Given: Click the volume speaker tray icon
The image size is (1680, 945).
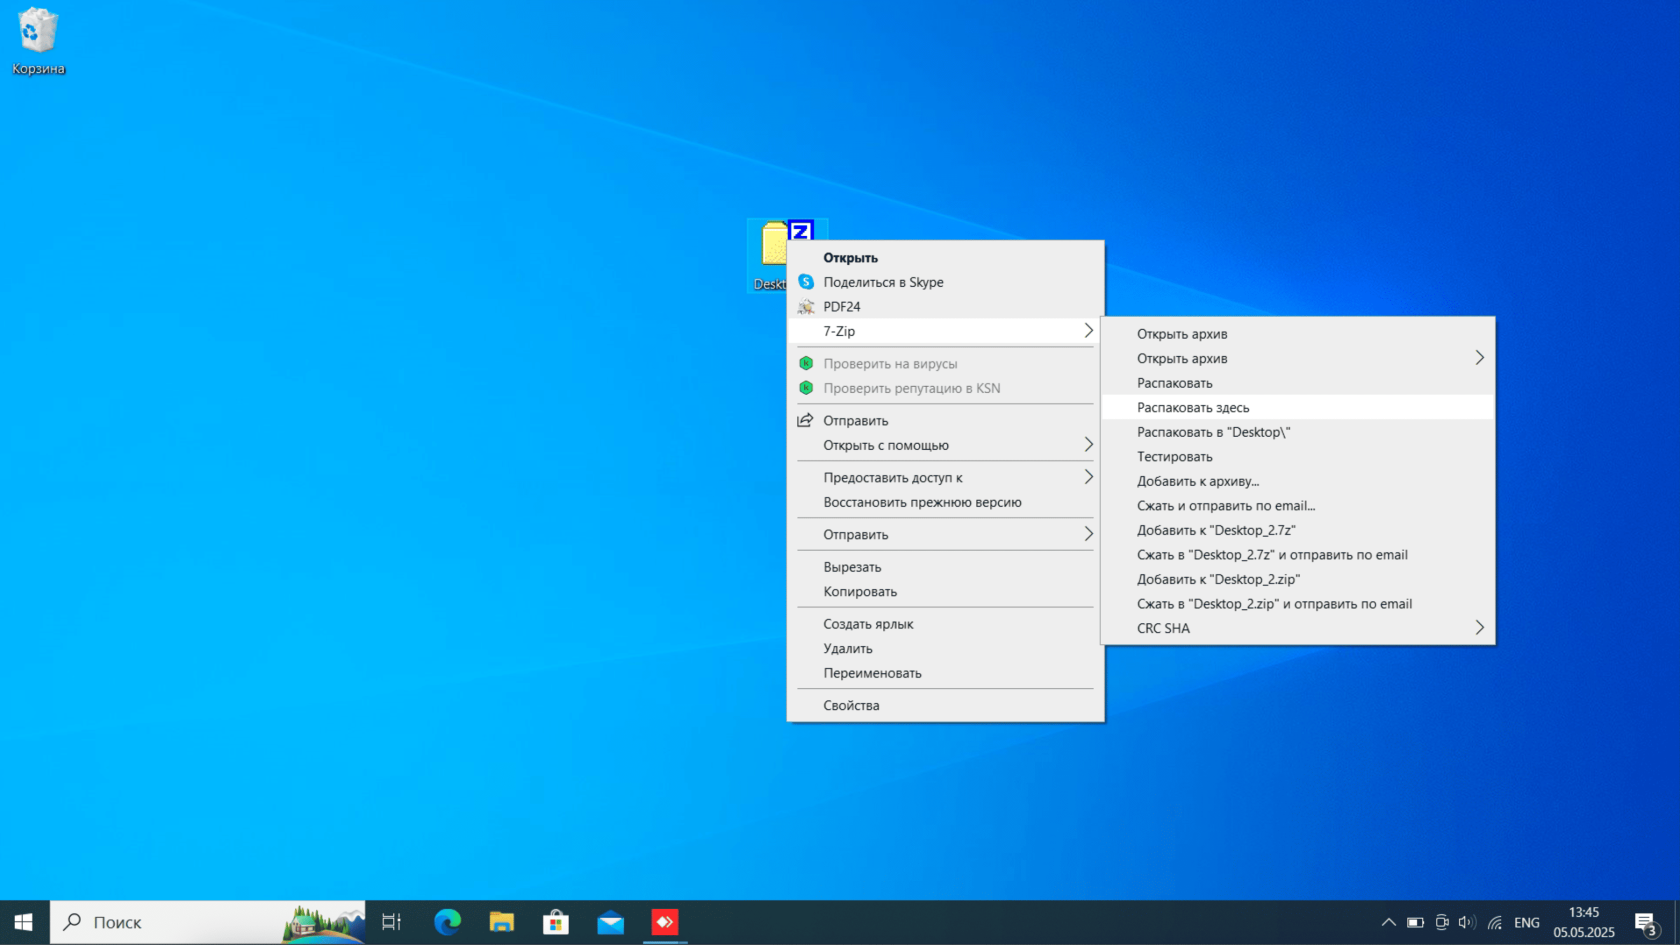Looking at the screenshot, I should (x=1467, y=922).
